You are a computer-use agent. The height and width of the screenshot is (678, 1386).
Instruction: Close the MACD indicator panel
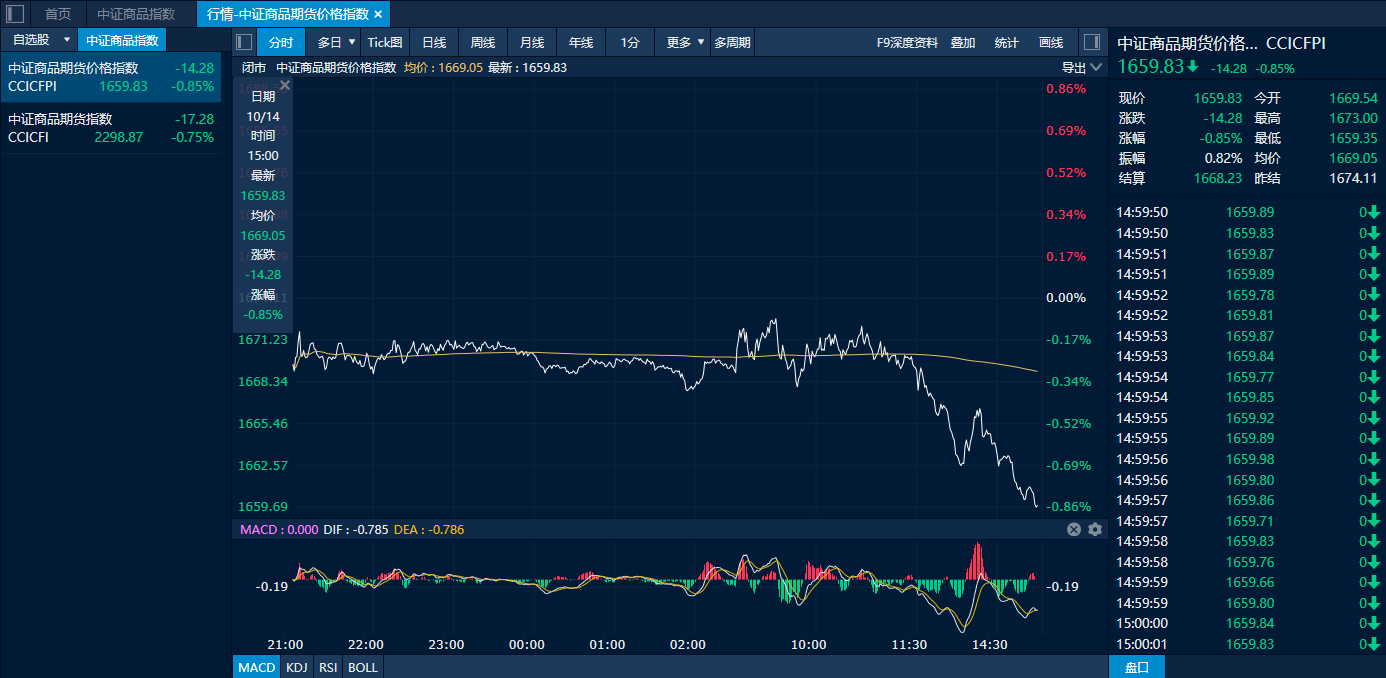pyautogui.click(x=1074, y=529)
